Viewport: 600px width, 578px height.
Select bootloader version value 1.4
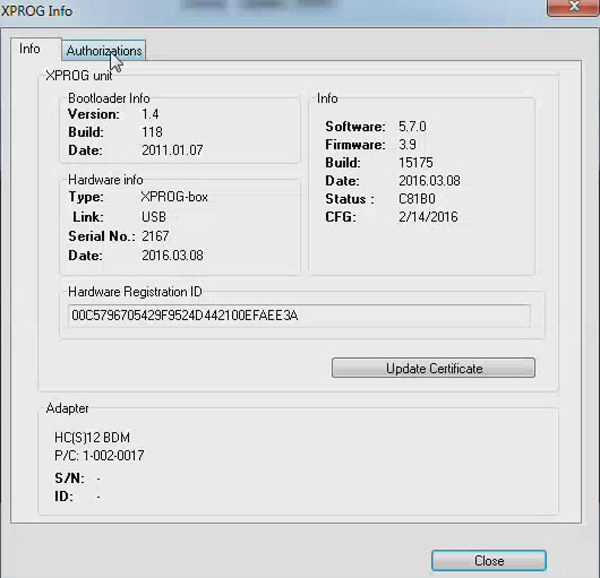pos(150,114)
